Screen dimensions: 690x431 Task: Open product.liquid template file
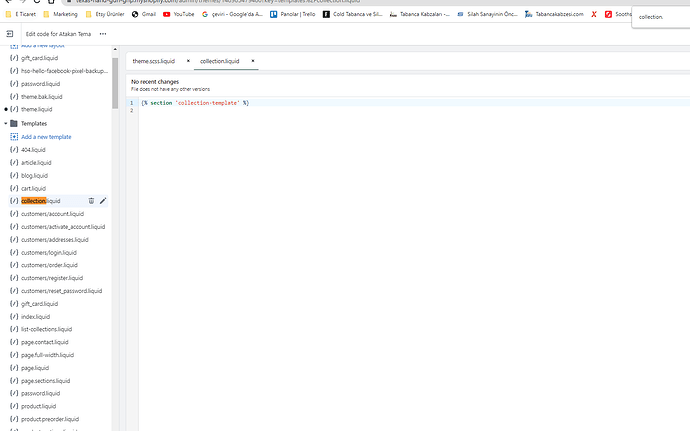(x=38, y=406)
